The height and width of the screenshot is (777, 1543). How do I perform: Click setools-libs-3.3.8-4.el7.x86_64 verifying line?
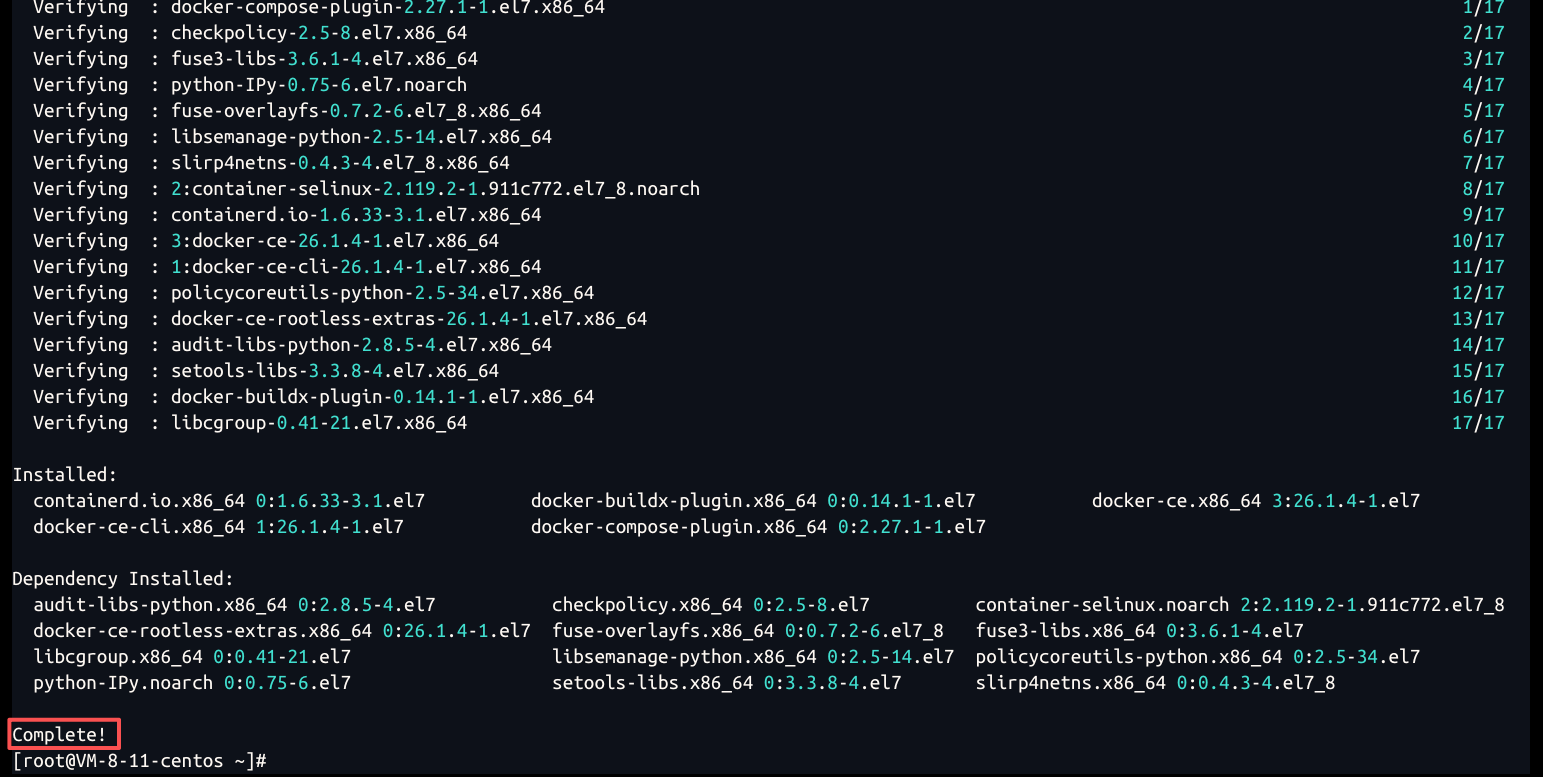click(x=768, y=370)
